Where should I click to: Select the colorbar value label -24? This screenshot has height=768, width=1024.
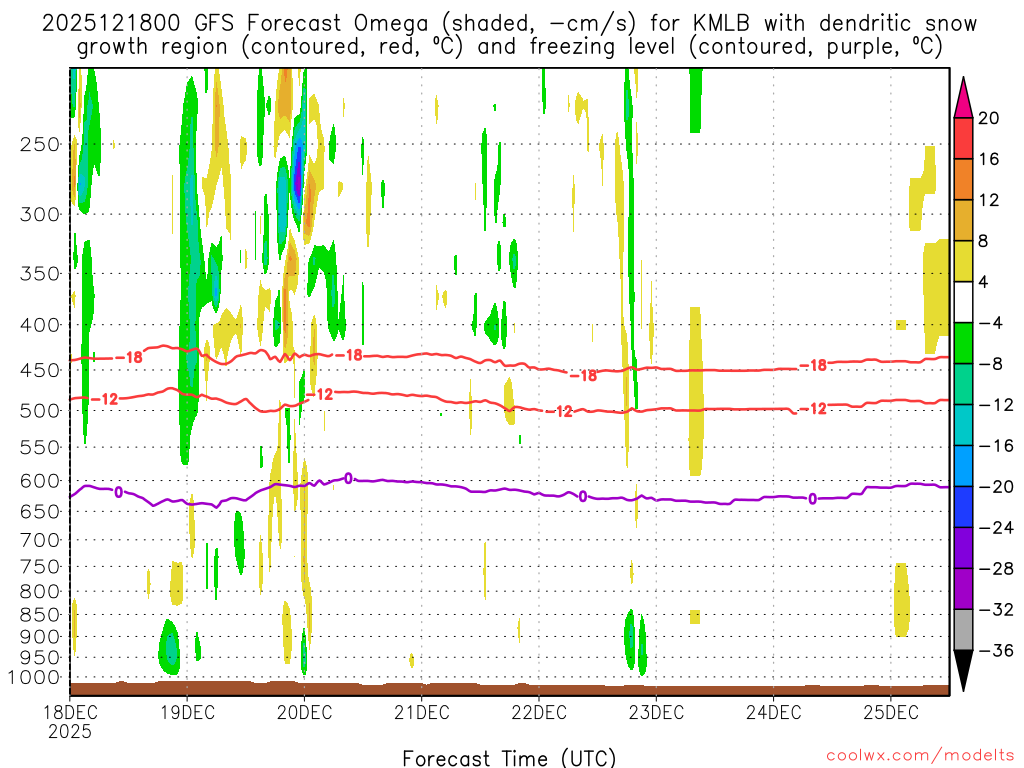[x=996, y=528]
